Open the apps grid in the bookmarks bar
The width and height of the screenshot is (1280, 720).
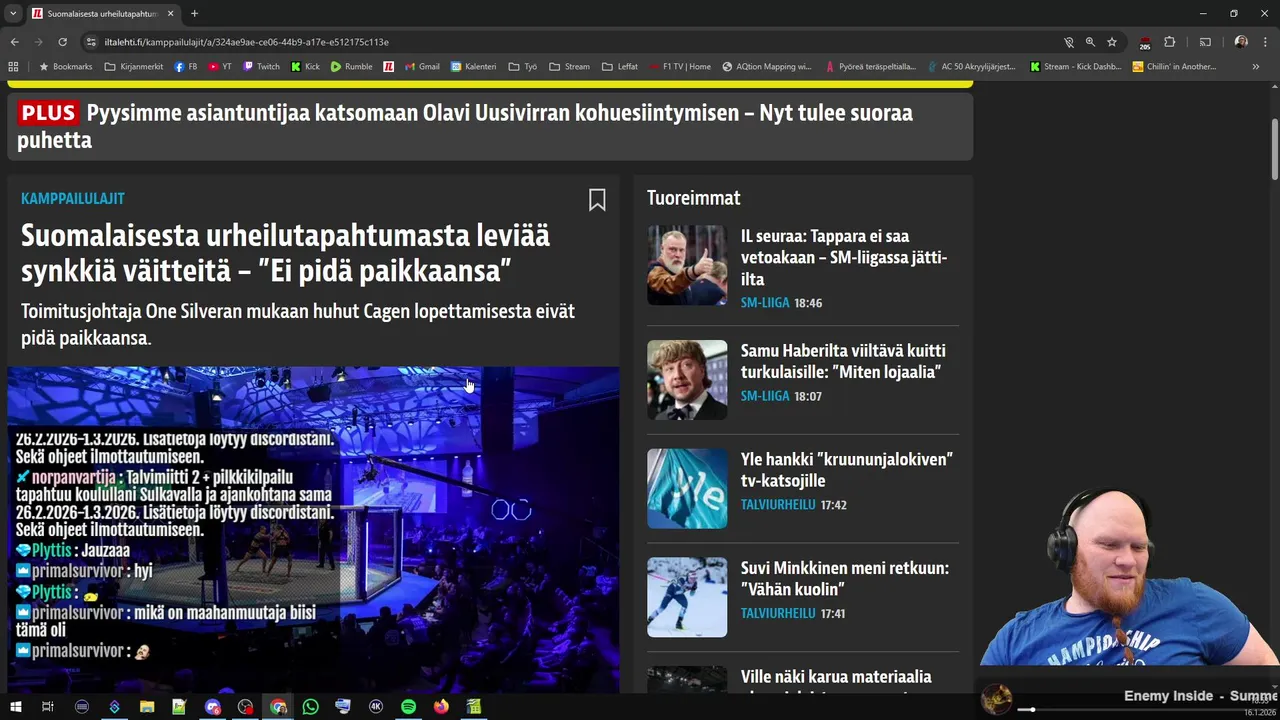tap(13, 67)
